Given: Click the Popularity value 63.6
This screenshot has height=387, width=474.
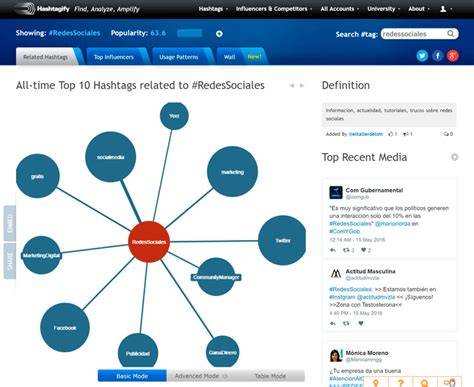Looking at the screenshot, I should coord(158,33).
